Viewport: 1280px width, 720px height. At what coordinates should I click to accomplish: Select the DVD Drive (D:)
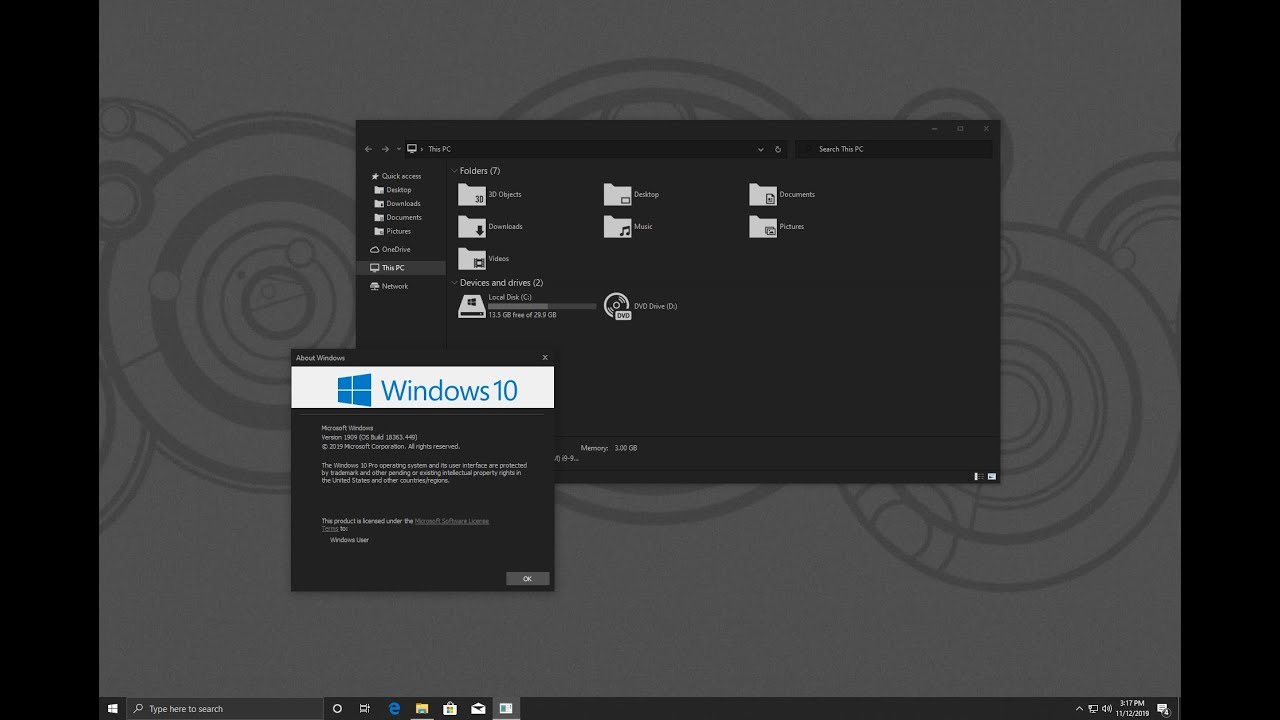click(x=641, y=306)
